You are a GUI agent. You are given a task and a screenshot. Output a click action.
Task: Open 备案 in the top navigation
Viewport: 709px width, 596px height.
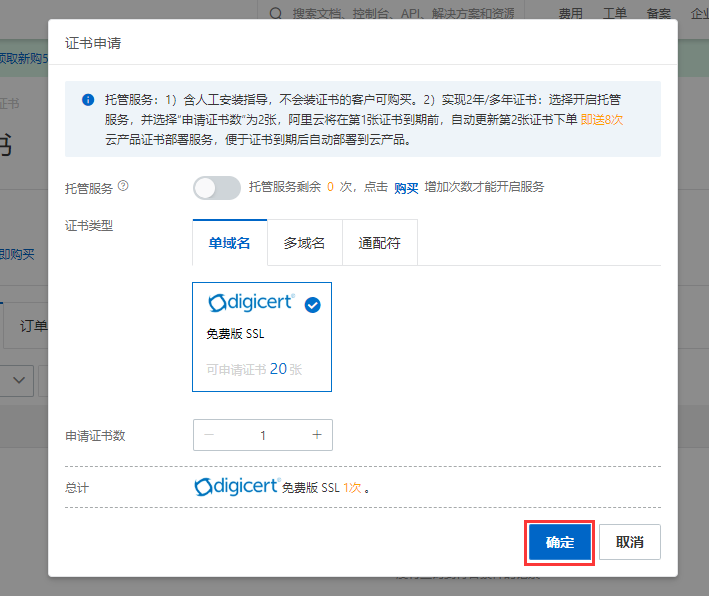(659, 13)
